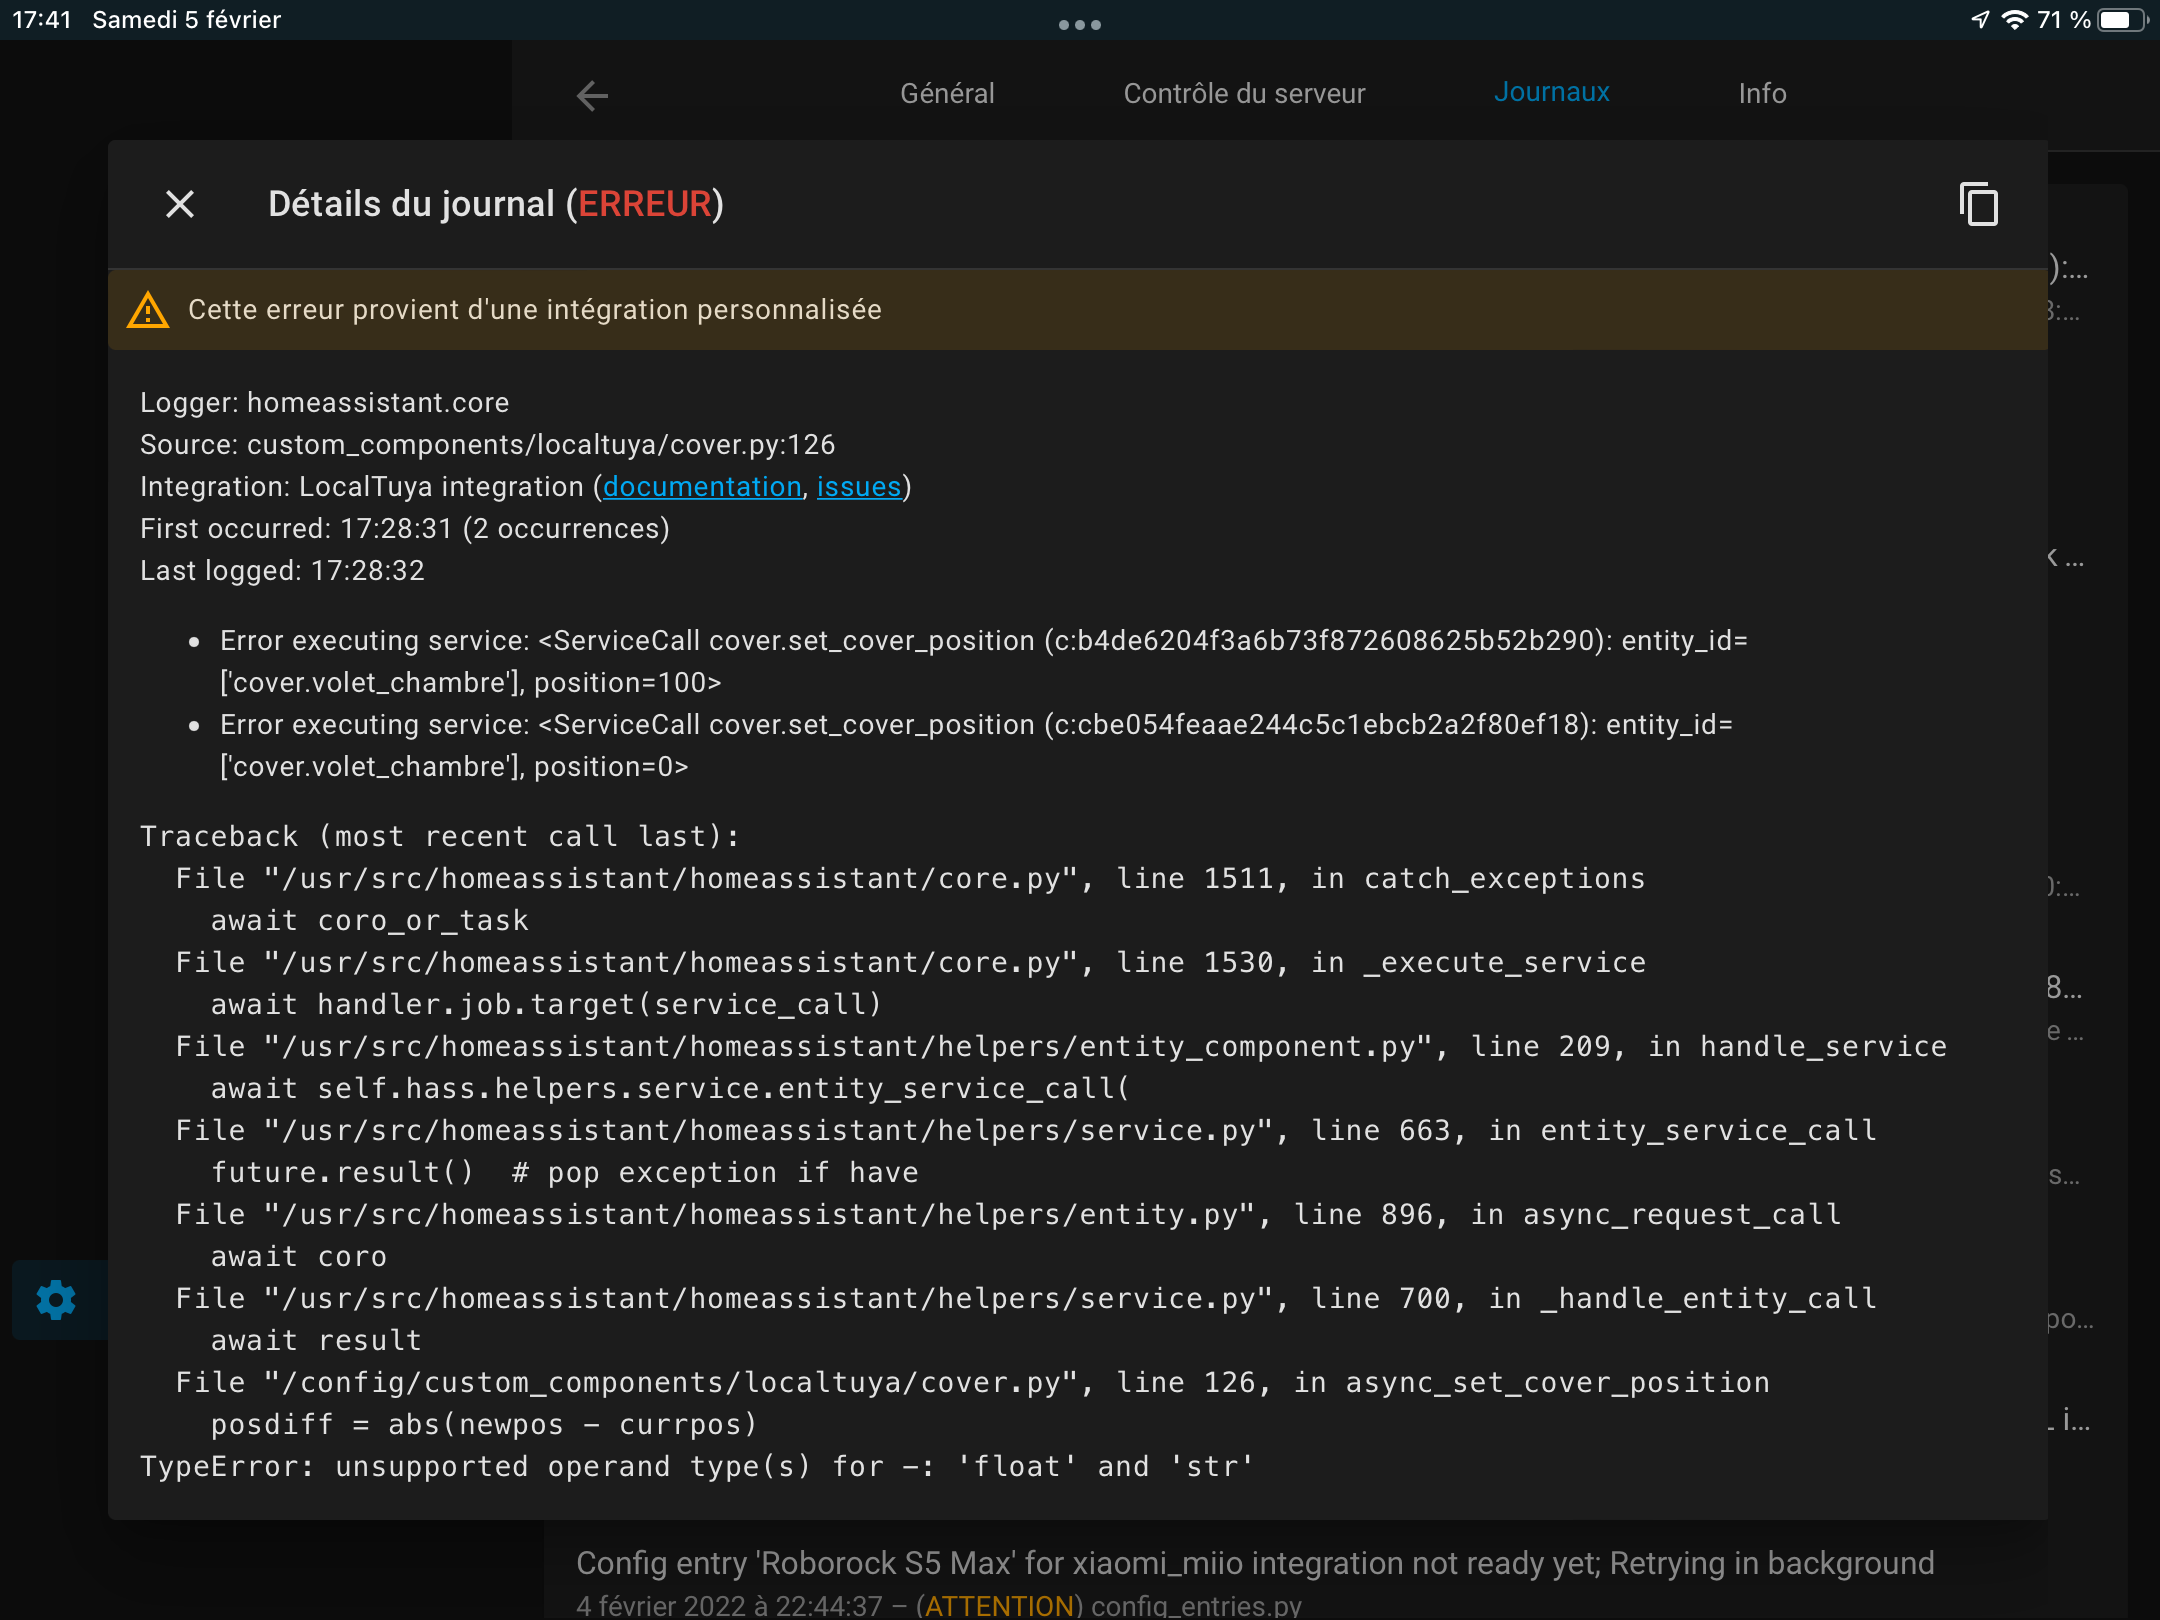
Task: Copy log details to clipboard
Action: point(1978,204)
